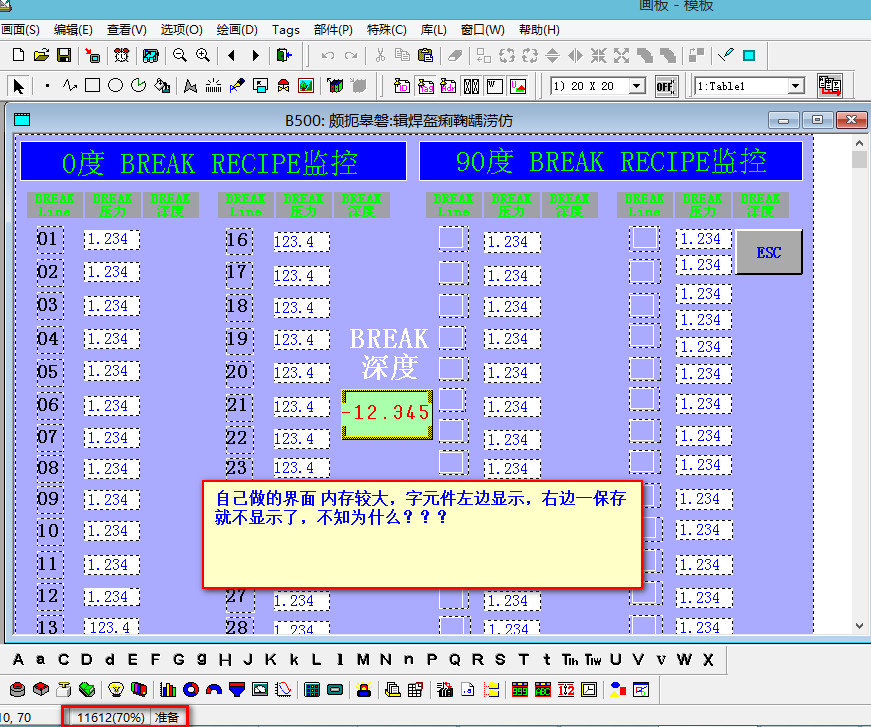Click the zoom in magnifier icon

coord(203,55)
